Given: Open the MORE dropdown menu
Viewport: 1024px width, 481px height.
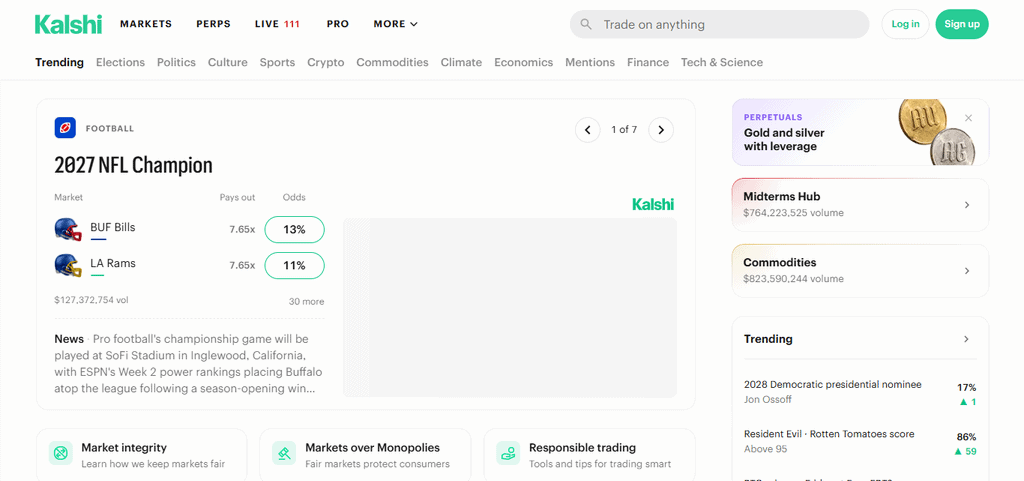Looking at the screenshot, I should 395,24.
